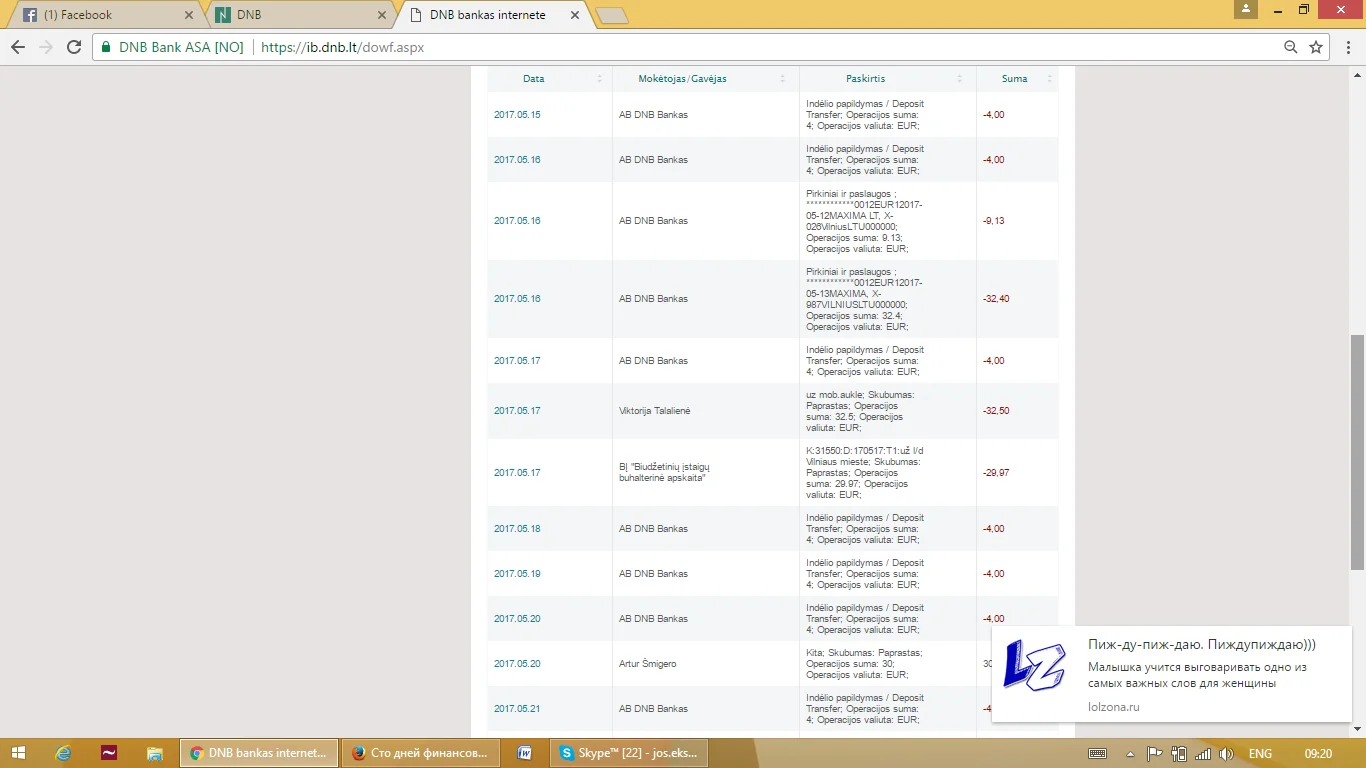
Task: Change the ENG input language
Action: (x=1261, y=754)
